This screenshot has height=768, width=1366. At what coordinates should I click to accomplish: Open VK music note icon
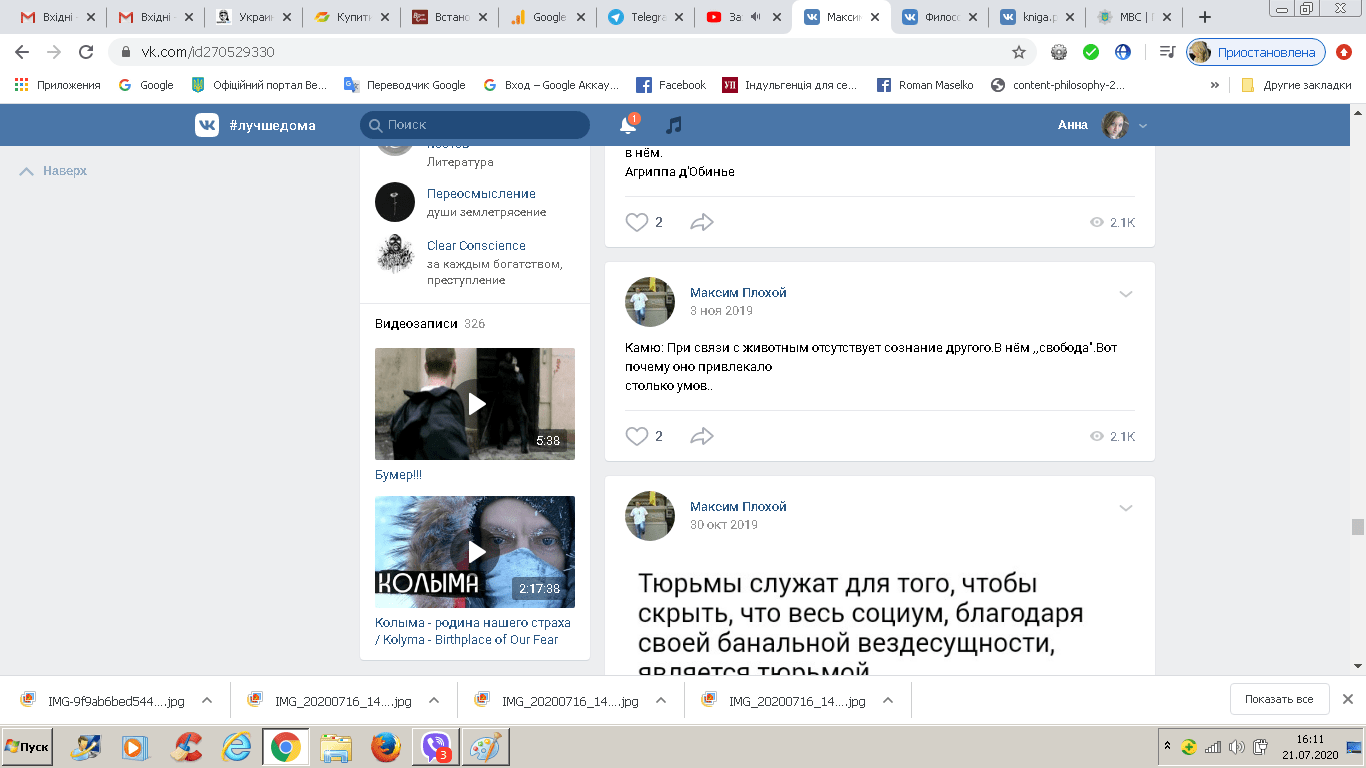[x=674, y=125]
